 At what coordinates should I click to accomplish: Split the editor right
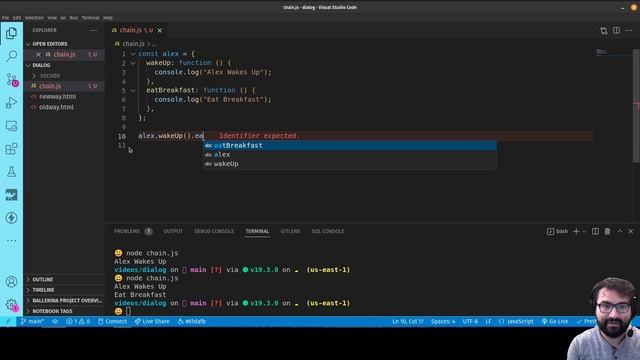click(x=616, y=31)
